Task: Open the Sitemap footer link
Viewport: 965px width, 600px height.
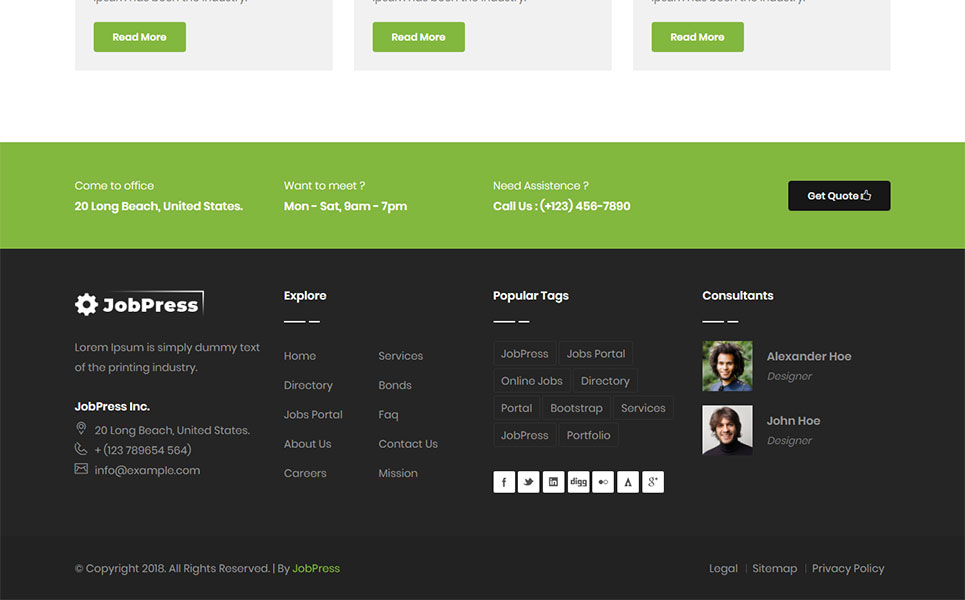Action: tap(774, 569)
